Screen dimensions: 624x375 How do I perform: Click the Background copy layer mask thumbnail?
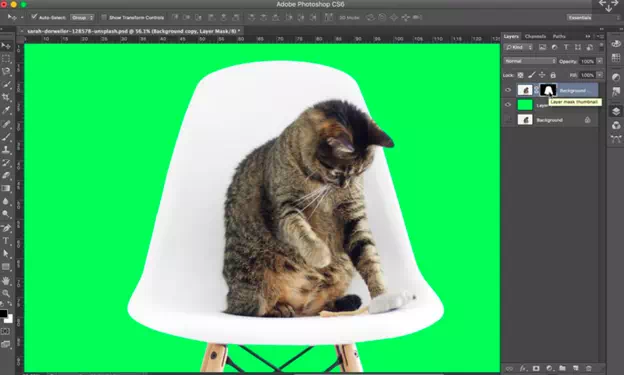pyautogui.click(x=548, y=90)
